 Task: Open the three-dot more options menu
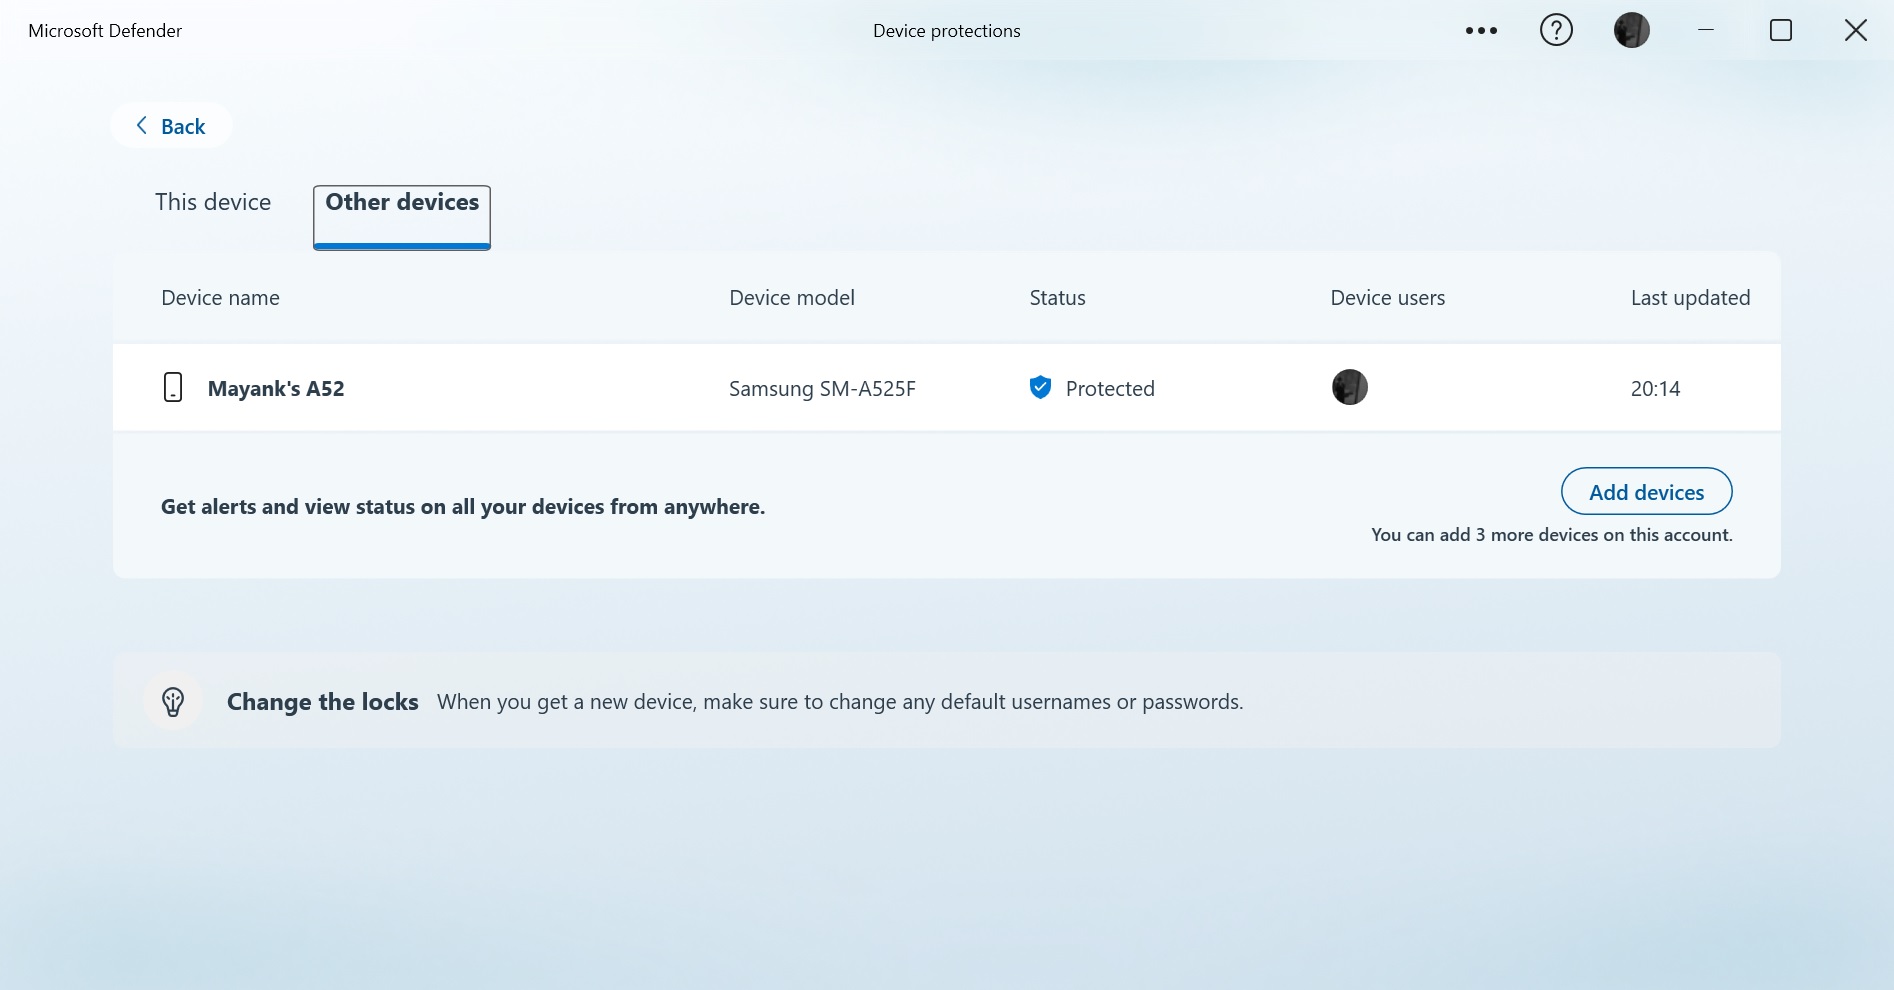(1481, 31)
